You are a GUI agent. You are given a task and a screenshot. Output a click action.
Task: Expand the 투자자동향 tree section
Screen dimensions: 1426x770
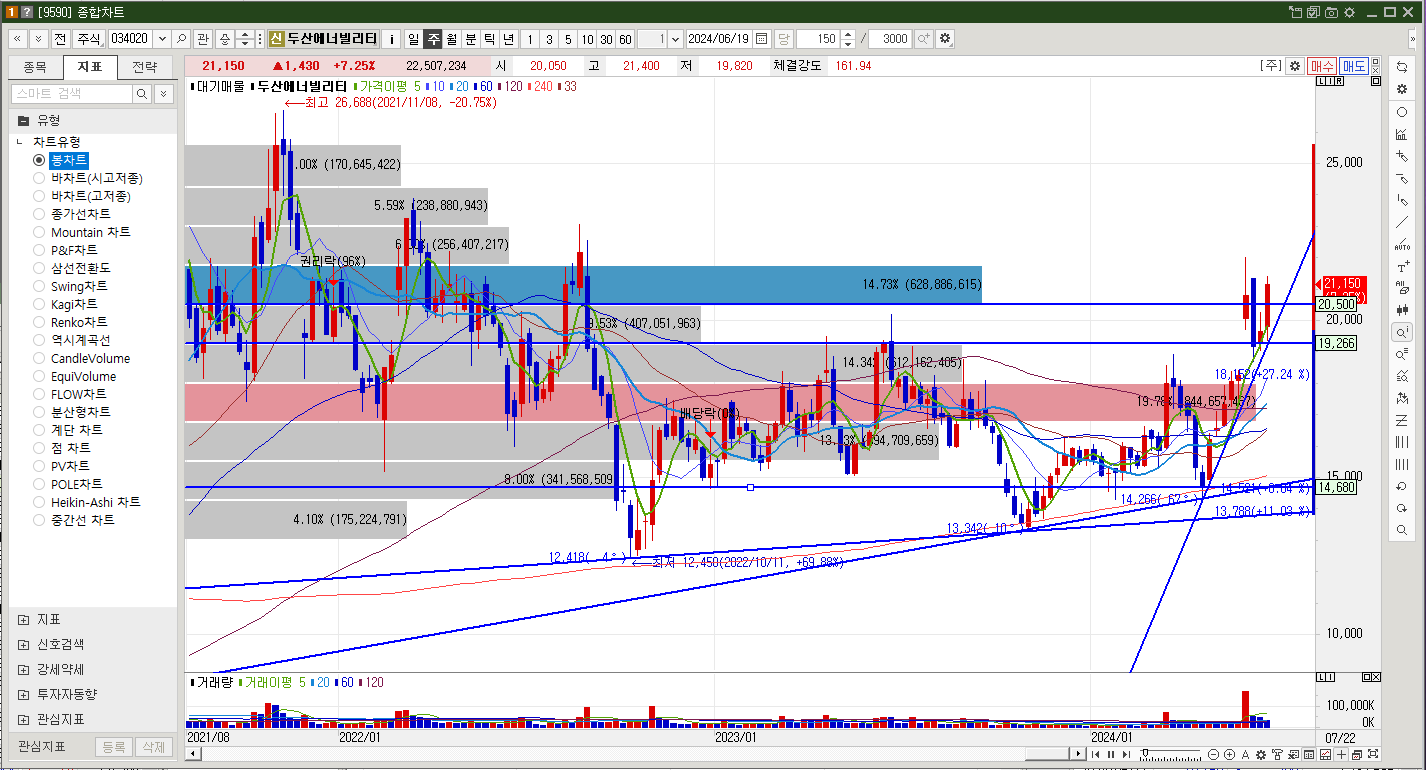23,694
